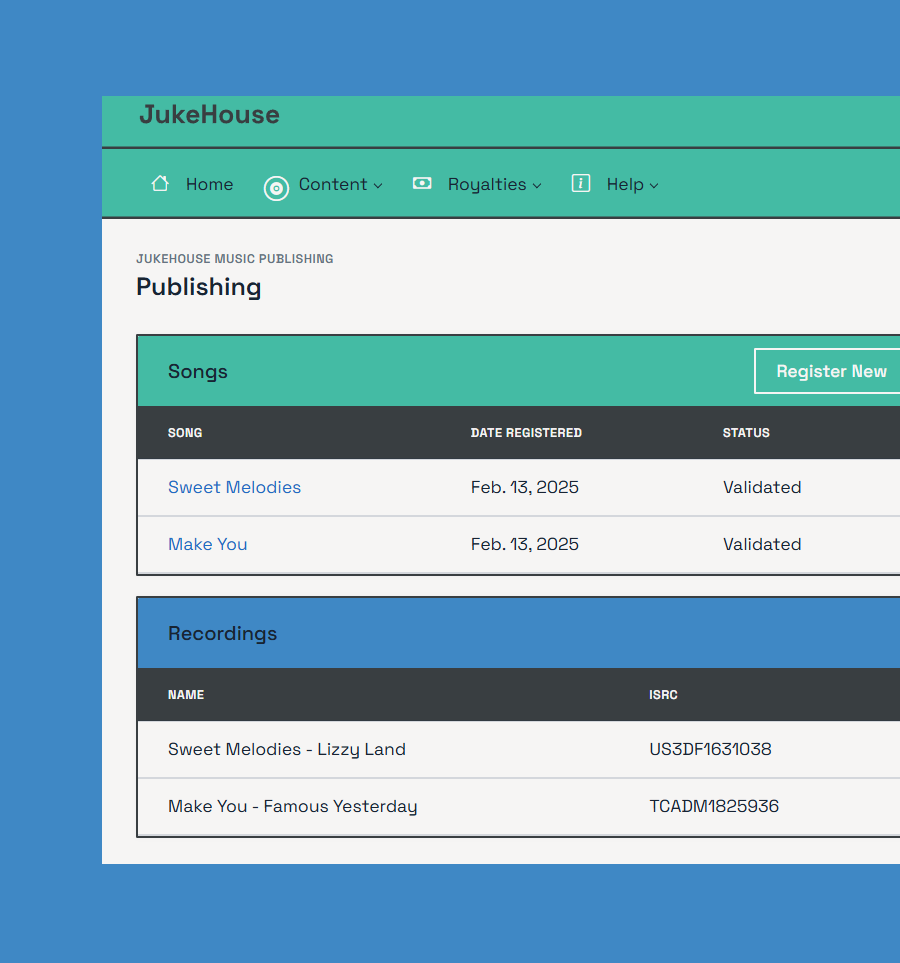Click the info icon beside Help
This screenshot has width=900, height=963.
[580, 183]
